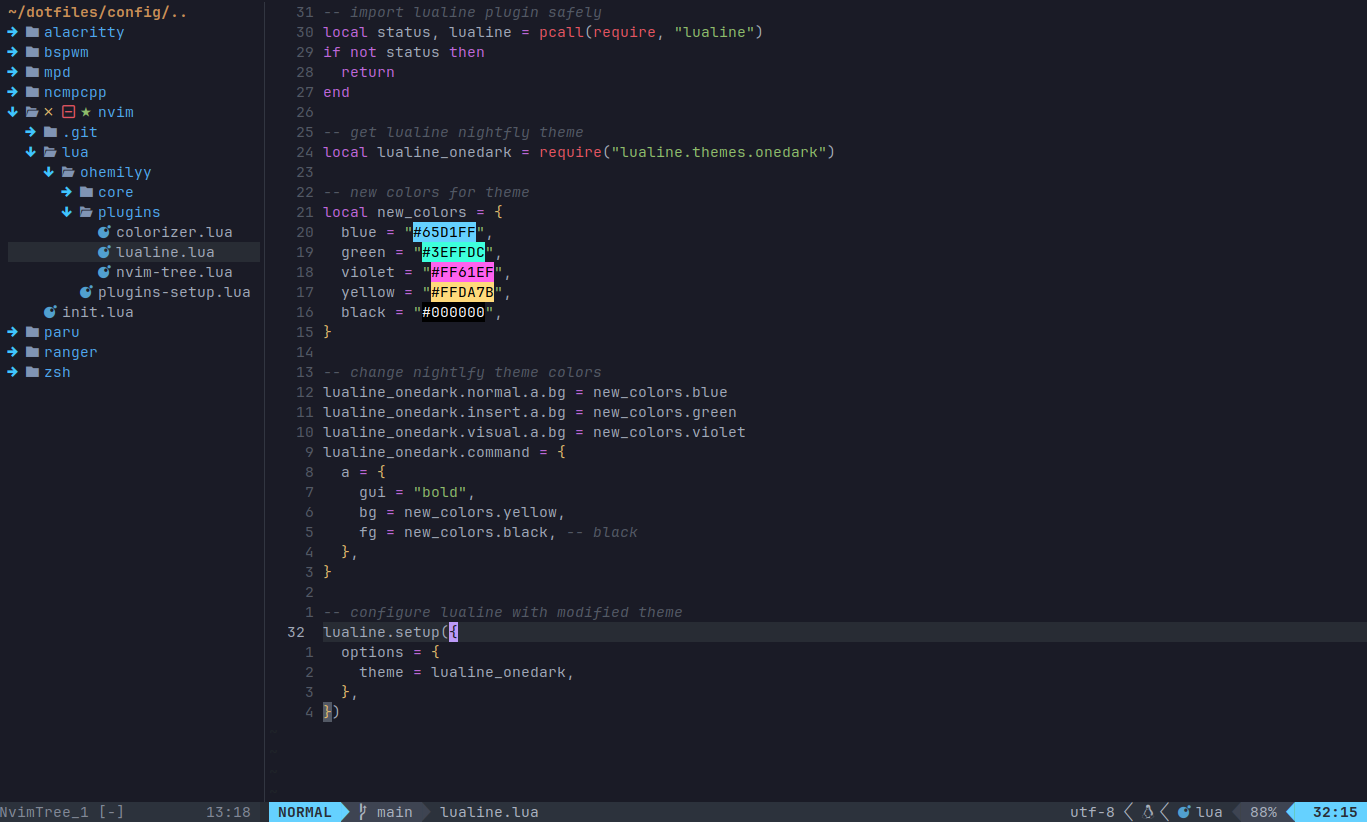Screen dimensions: 1367x822
Task: Click the 32:15 cursor position indicator
Action: coord(1335,812)
